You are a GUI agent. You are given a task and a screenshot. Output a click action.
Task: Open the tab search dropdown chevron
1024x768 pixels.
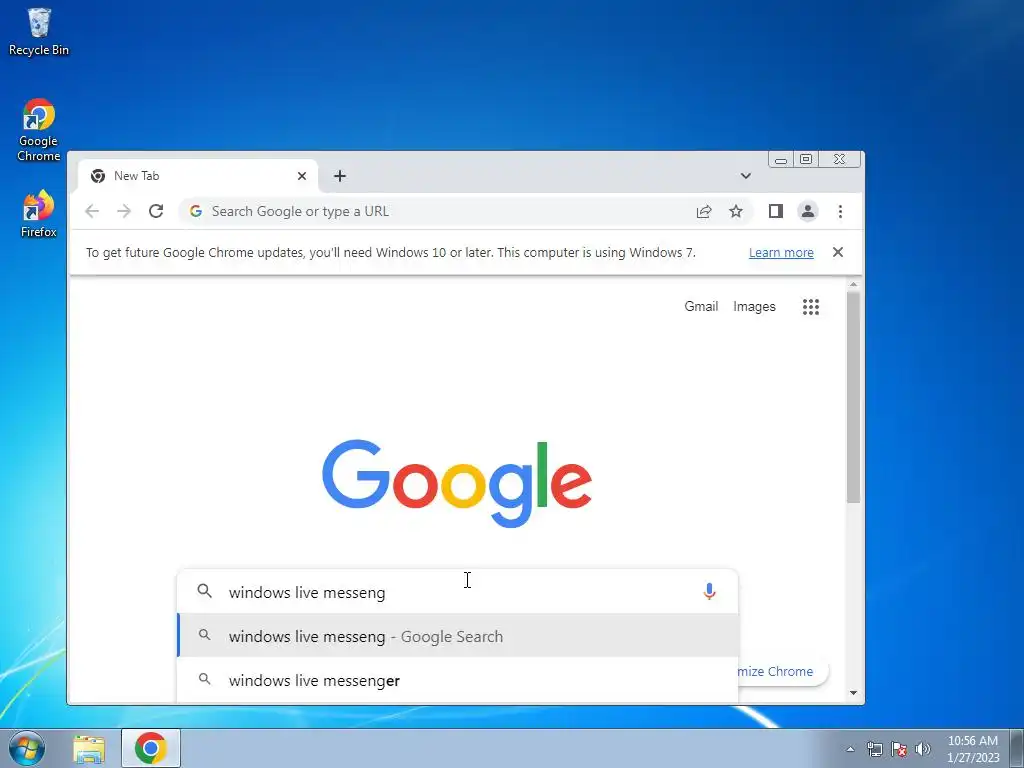pyautogui.click(x=746, y=176)
